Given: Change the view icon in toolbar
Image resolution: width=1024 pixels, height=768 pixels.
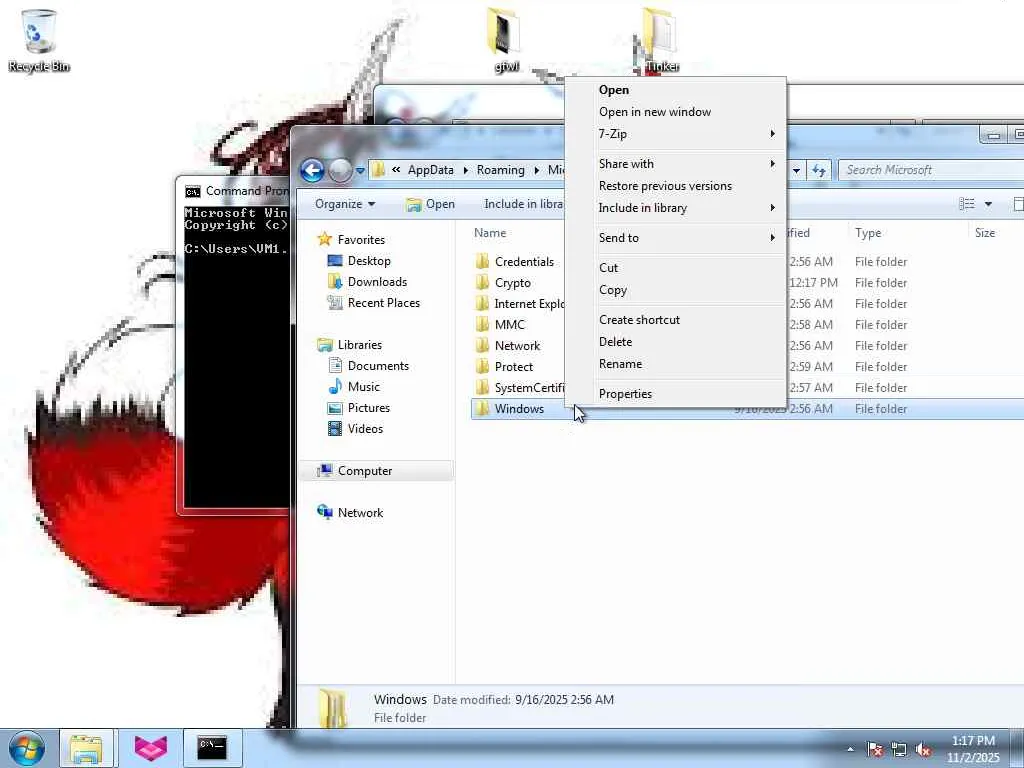Looking at the screenshot, I should tap(967, 204).
